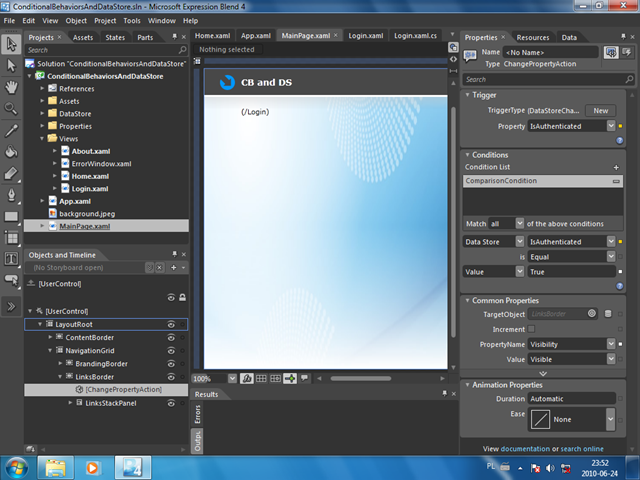The image size is (640, 480).
Task: Select the Gradient/Brush transform tool
Action: [x=11, y=173]
